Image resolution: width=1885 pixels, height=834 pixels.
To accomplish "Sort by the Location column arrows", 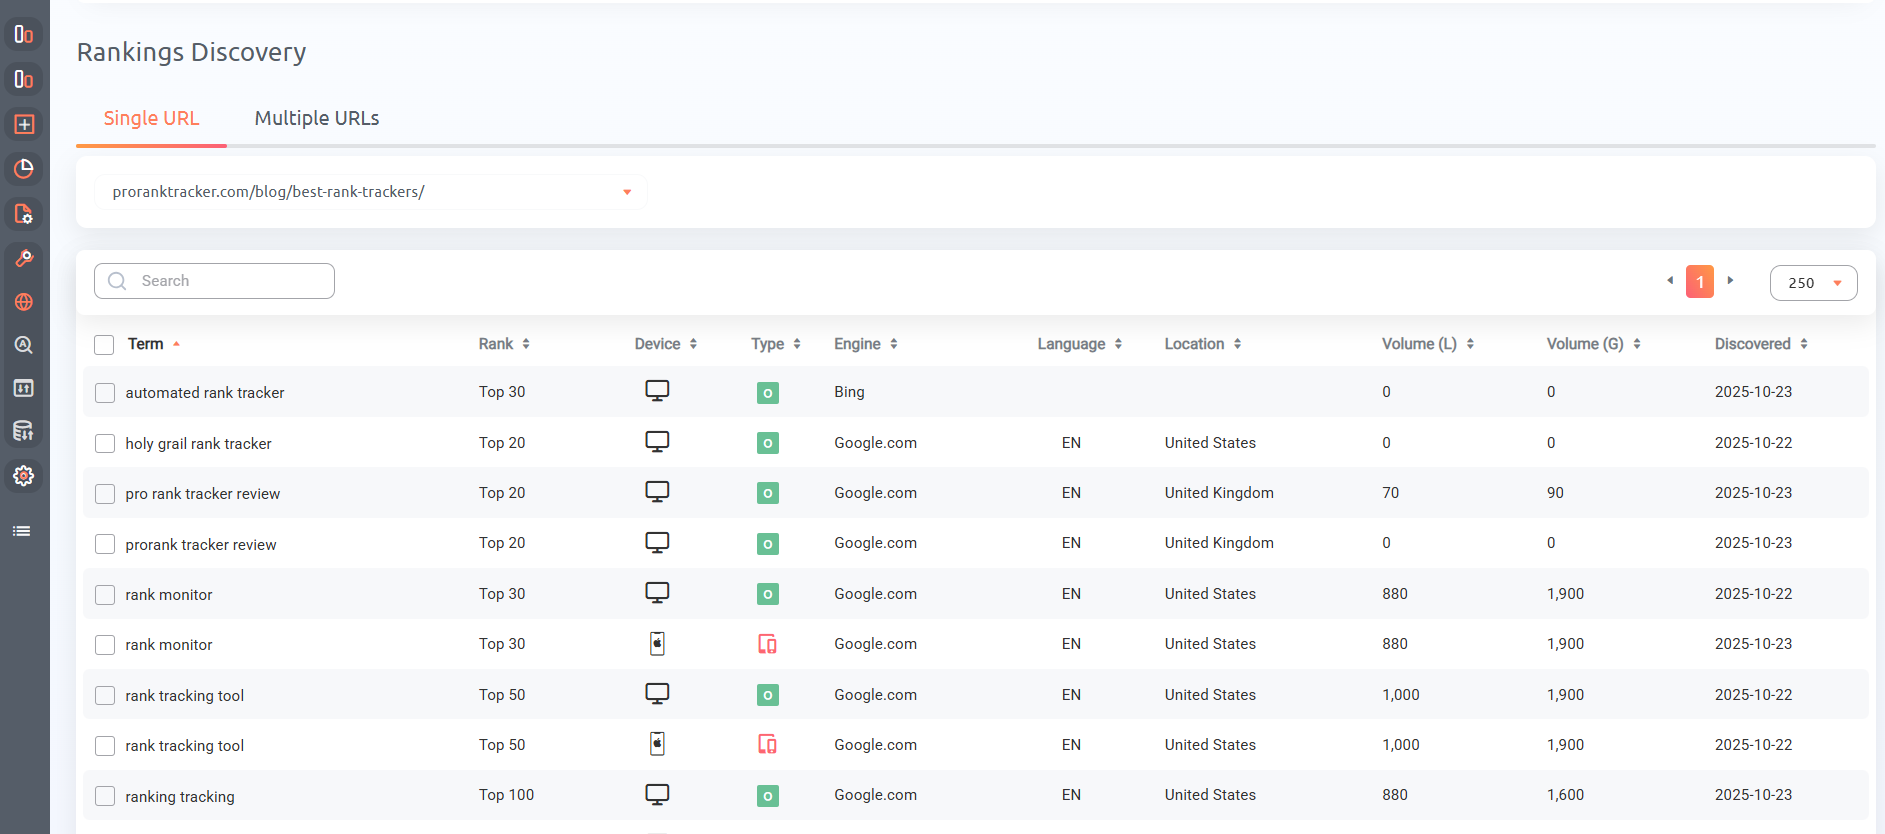I will (1237, 344).
